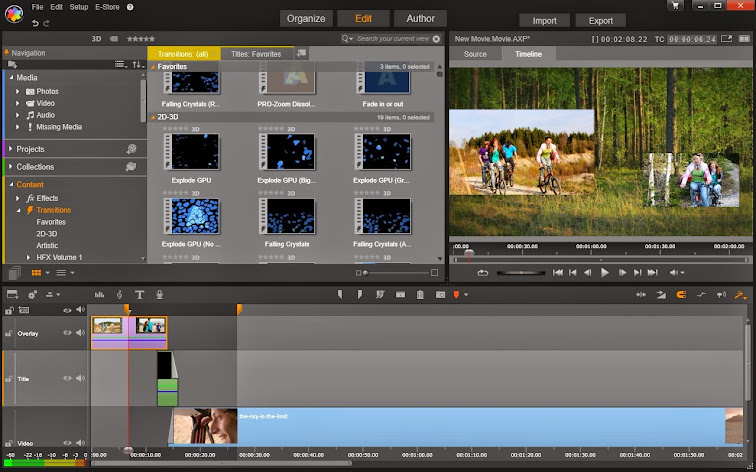Open the File menu
Screen dimensions: 756x472
pyautogui.click(x=37, y=7)
